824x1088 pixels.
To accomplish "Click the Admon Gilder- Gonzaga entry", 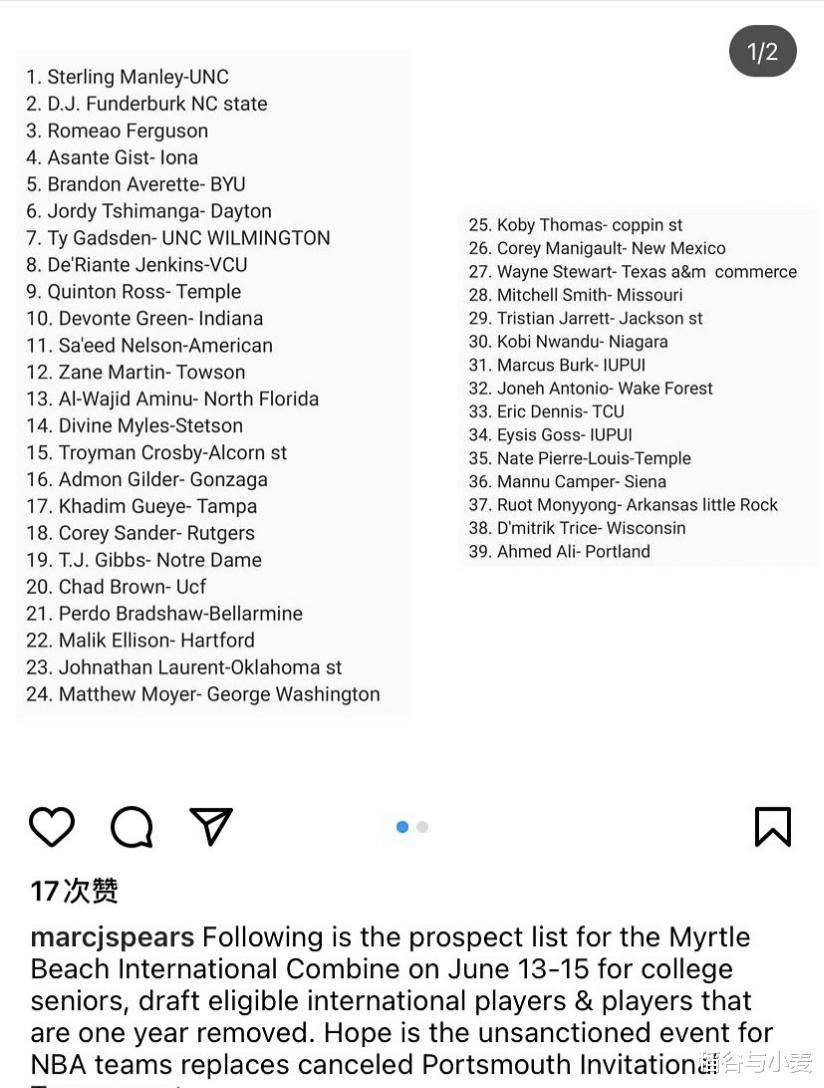I will [147, 479].
